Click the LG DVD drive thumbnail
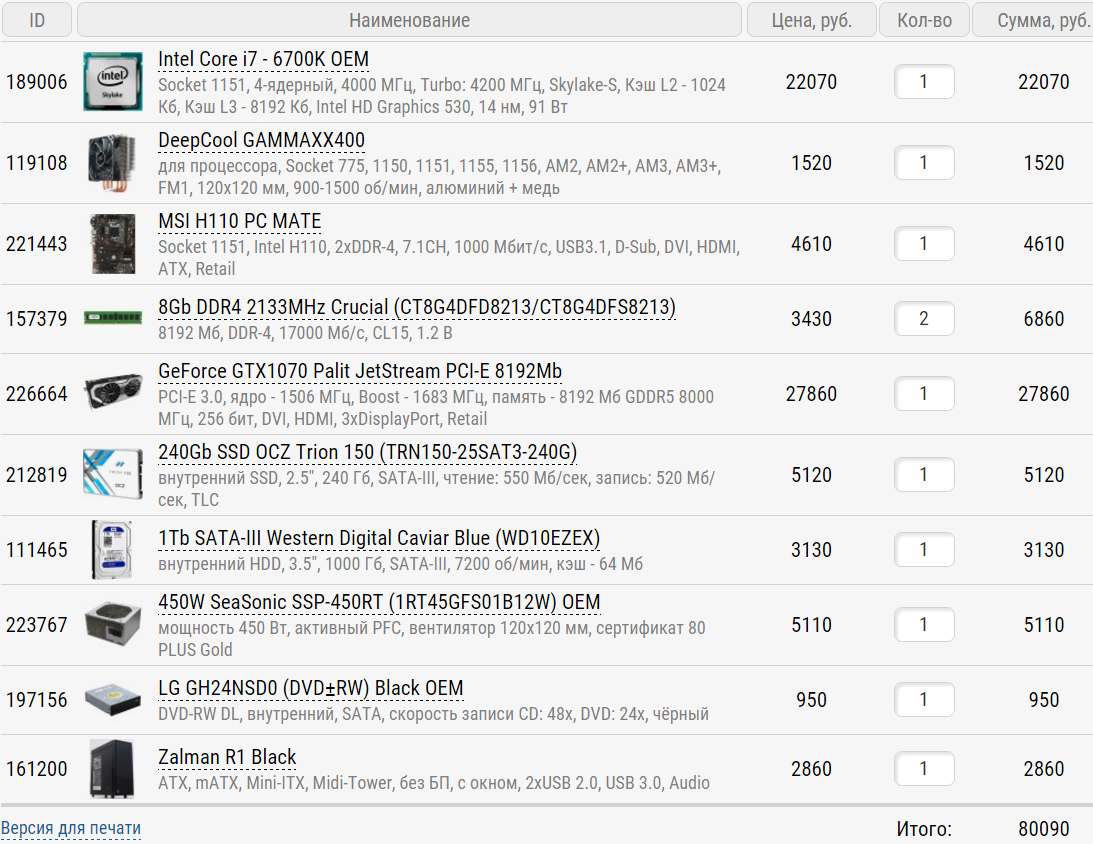 112,699
